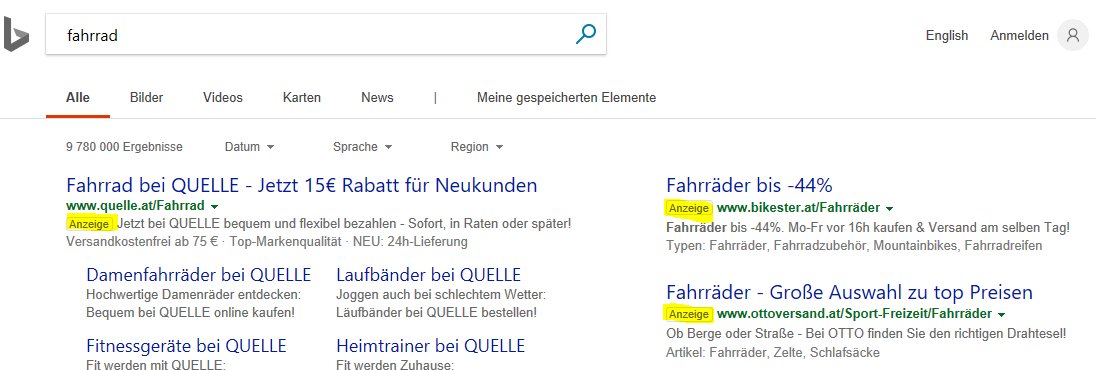Open arrow next to ottoversand.at URL
The height and width of the screenshot is (370, 1096).
click(1002, 313)
